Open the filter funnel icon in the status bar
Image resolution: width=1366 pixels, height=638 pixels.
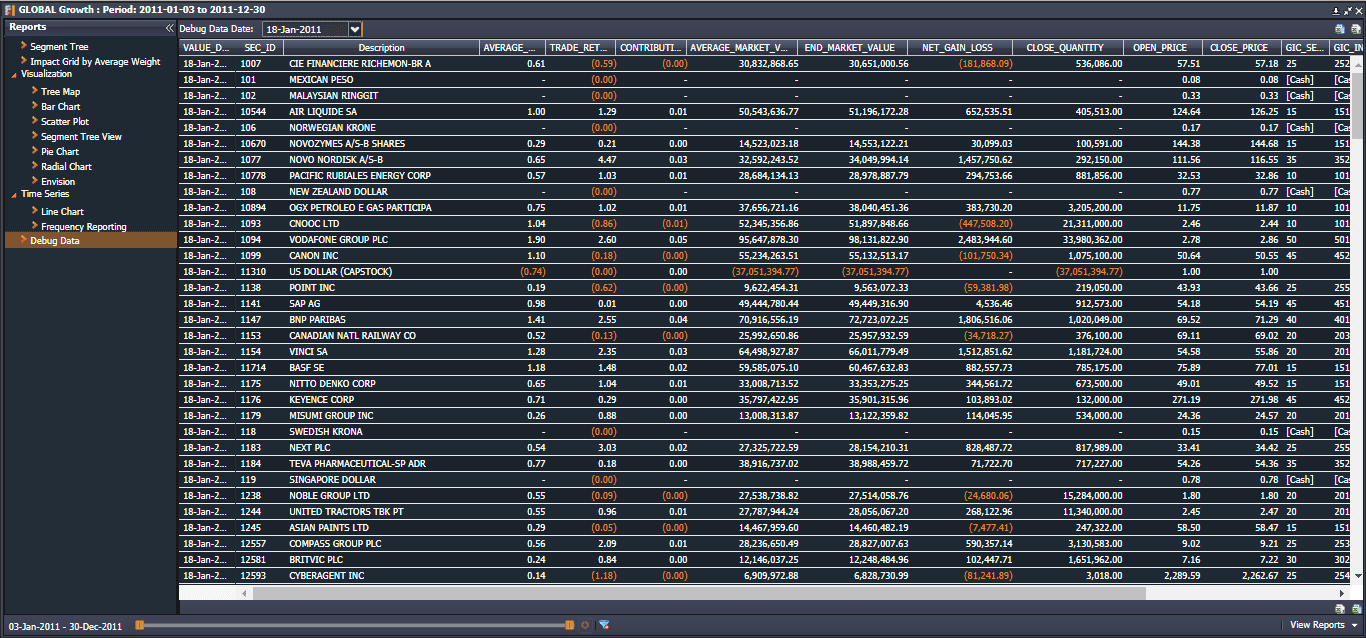(604, 626)
